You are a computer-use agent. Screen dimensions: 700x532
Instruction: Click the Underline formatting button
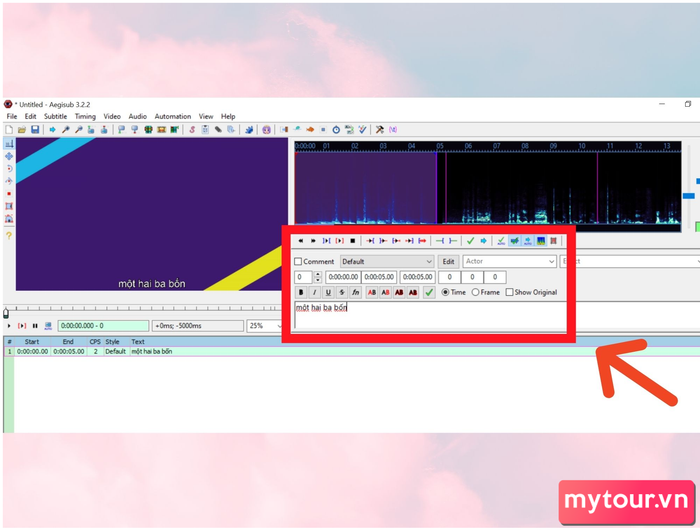tap(328, 292)
